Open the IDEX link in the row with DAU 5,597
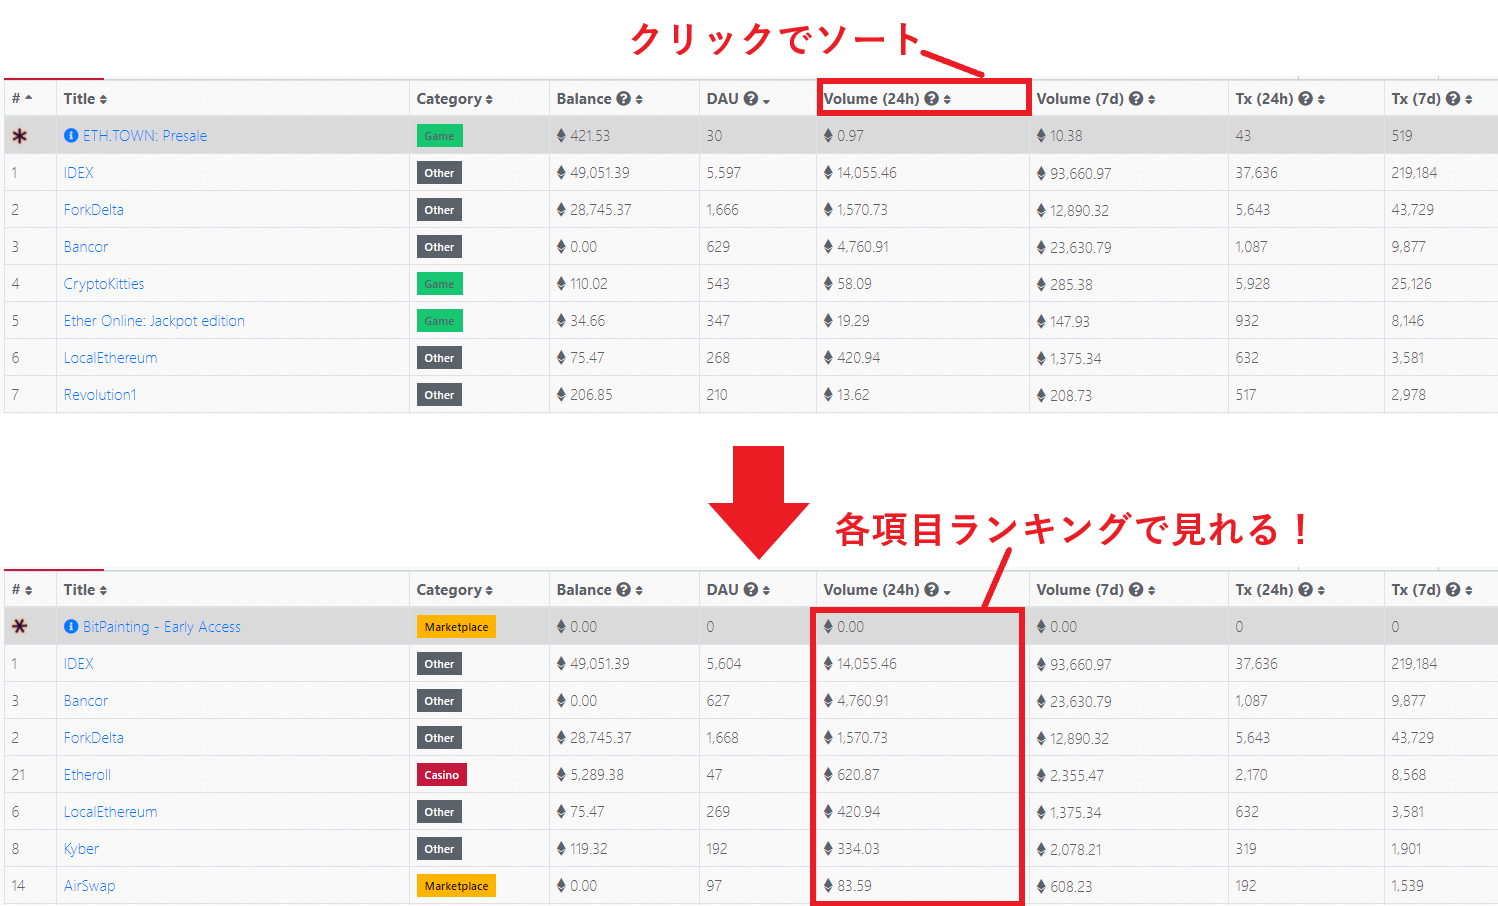Viewport: 1498px width, 906px height. [79, 173]
